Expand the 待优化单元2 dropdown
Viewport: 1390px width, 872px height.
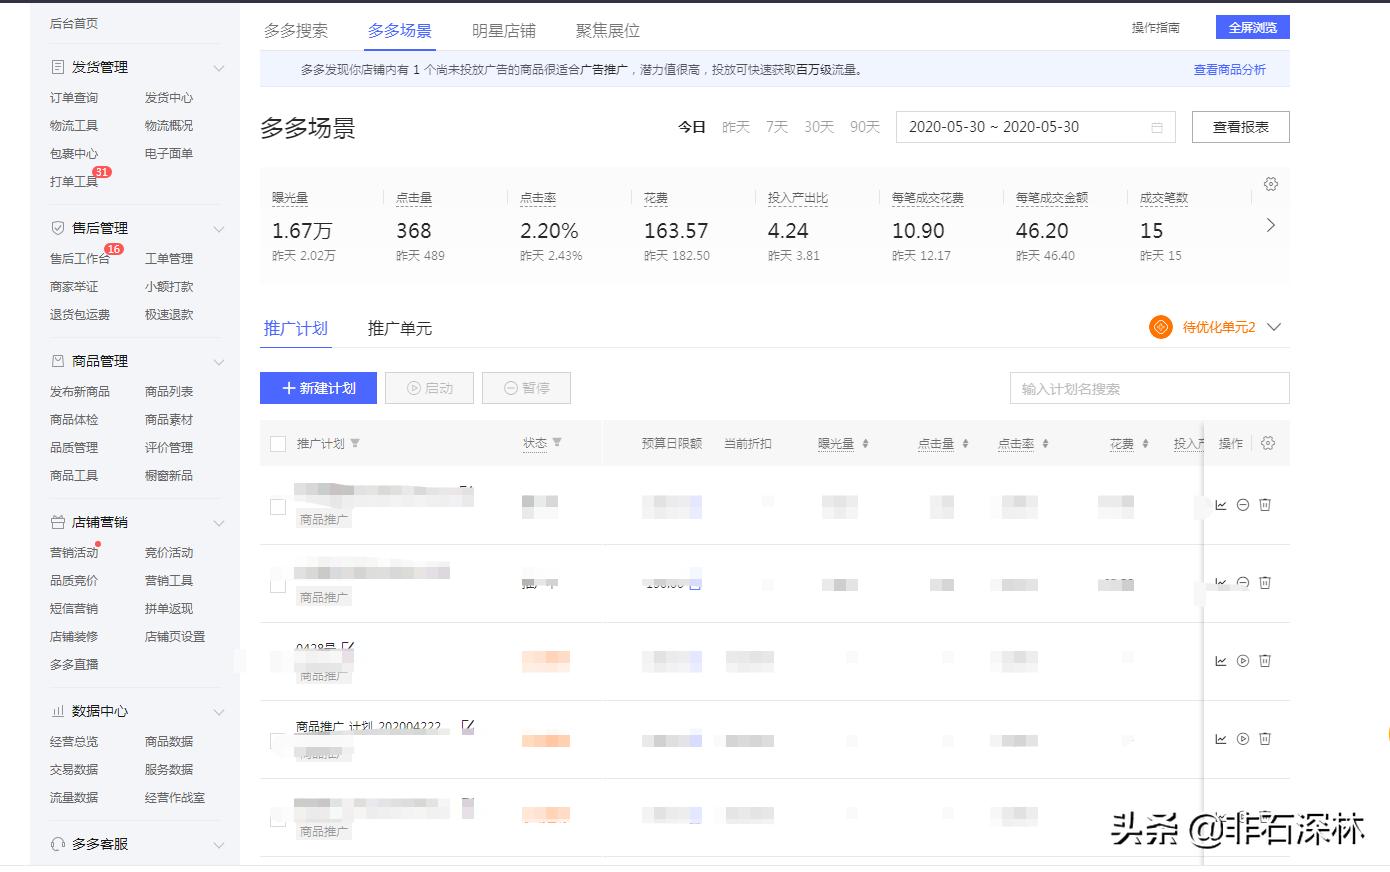1274,327
